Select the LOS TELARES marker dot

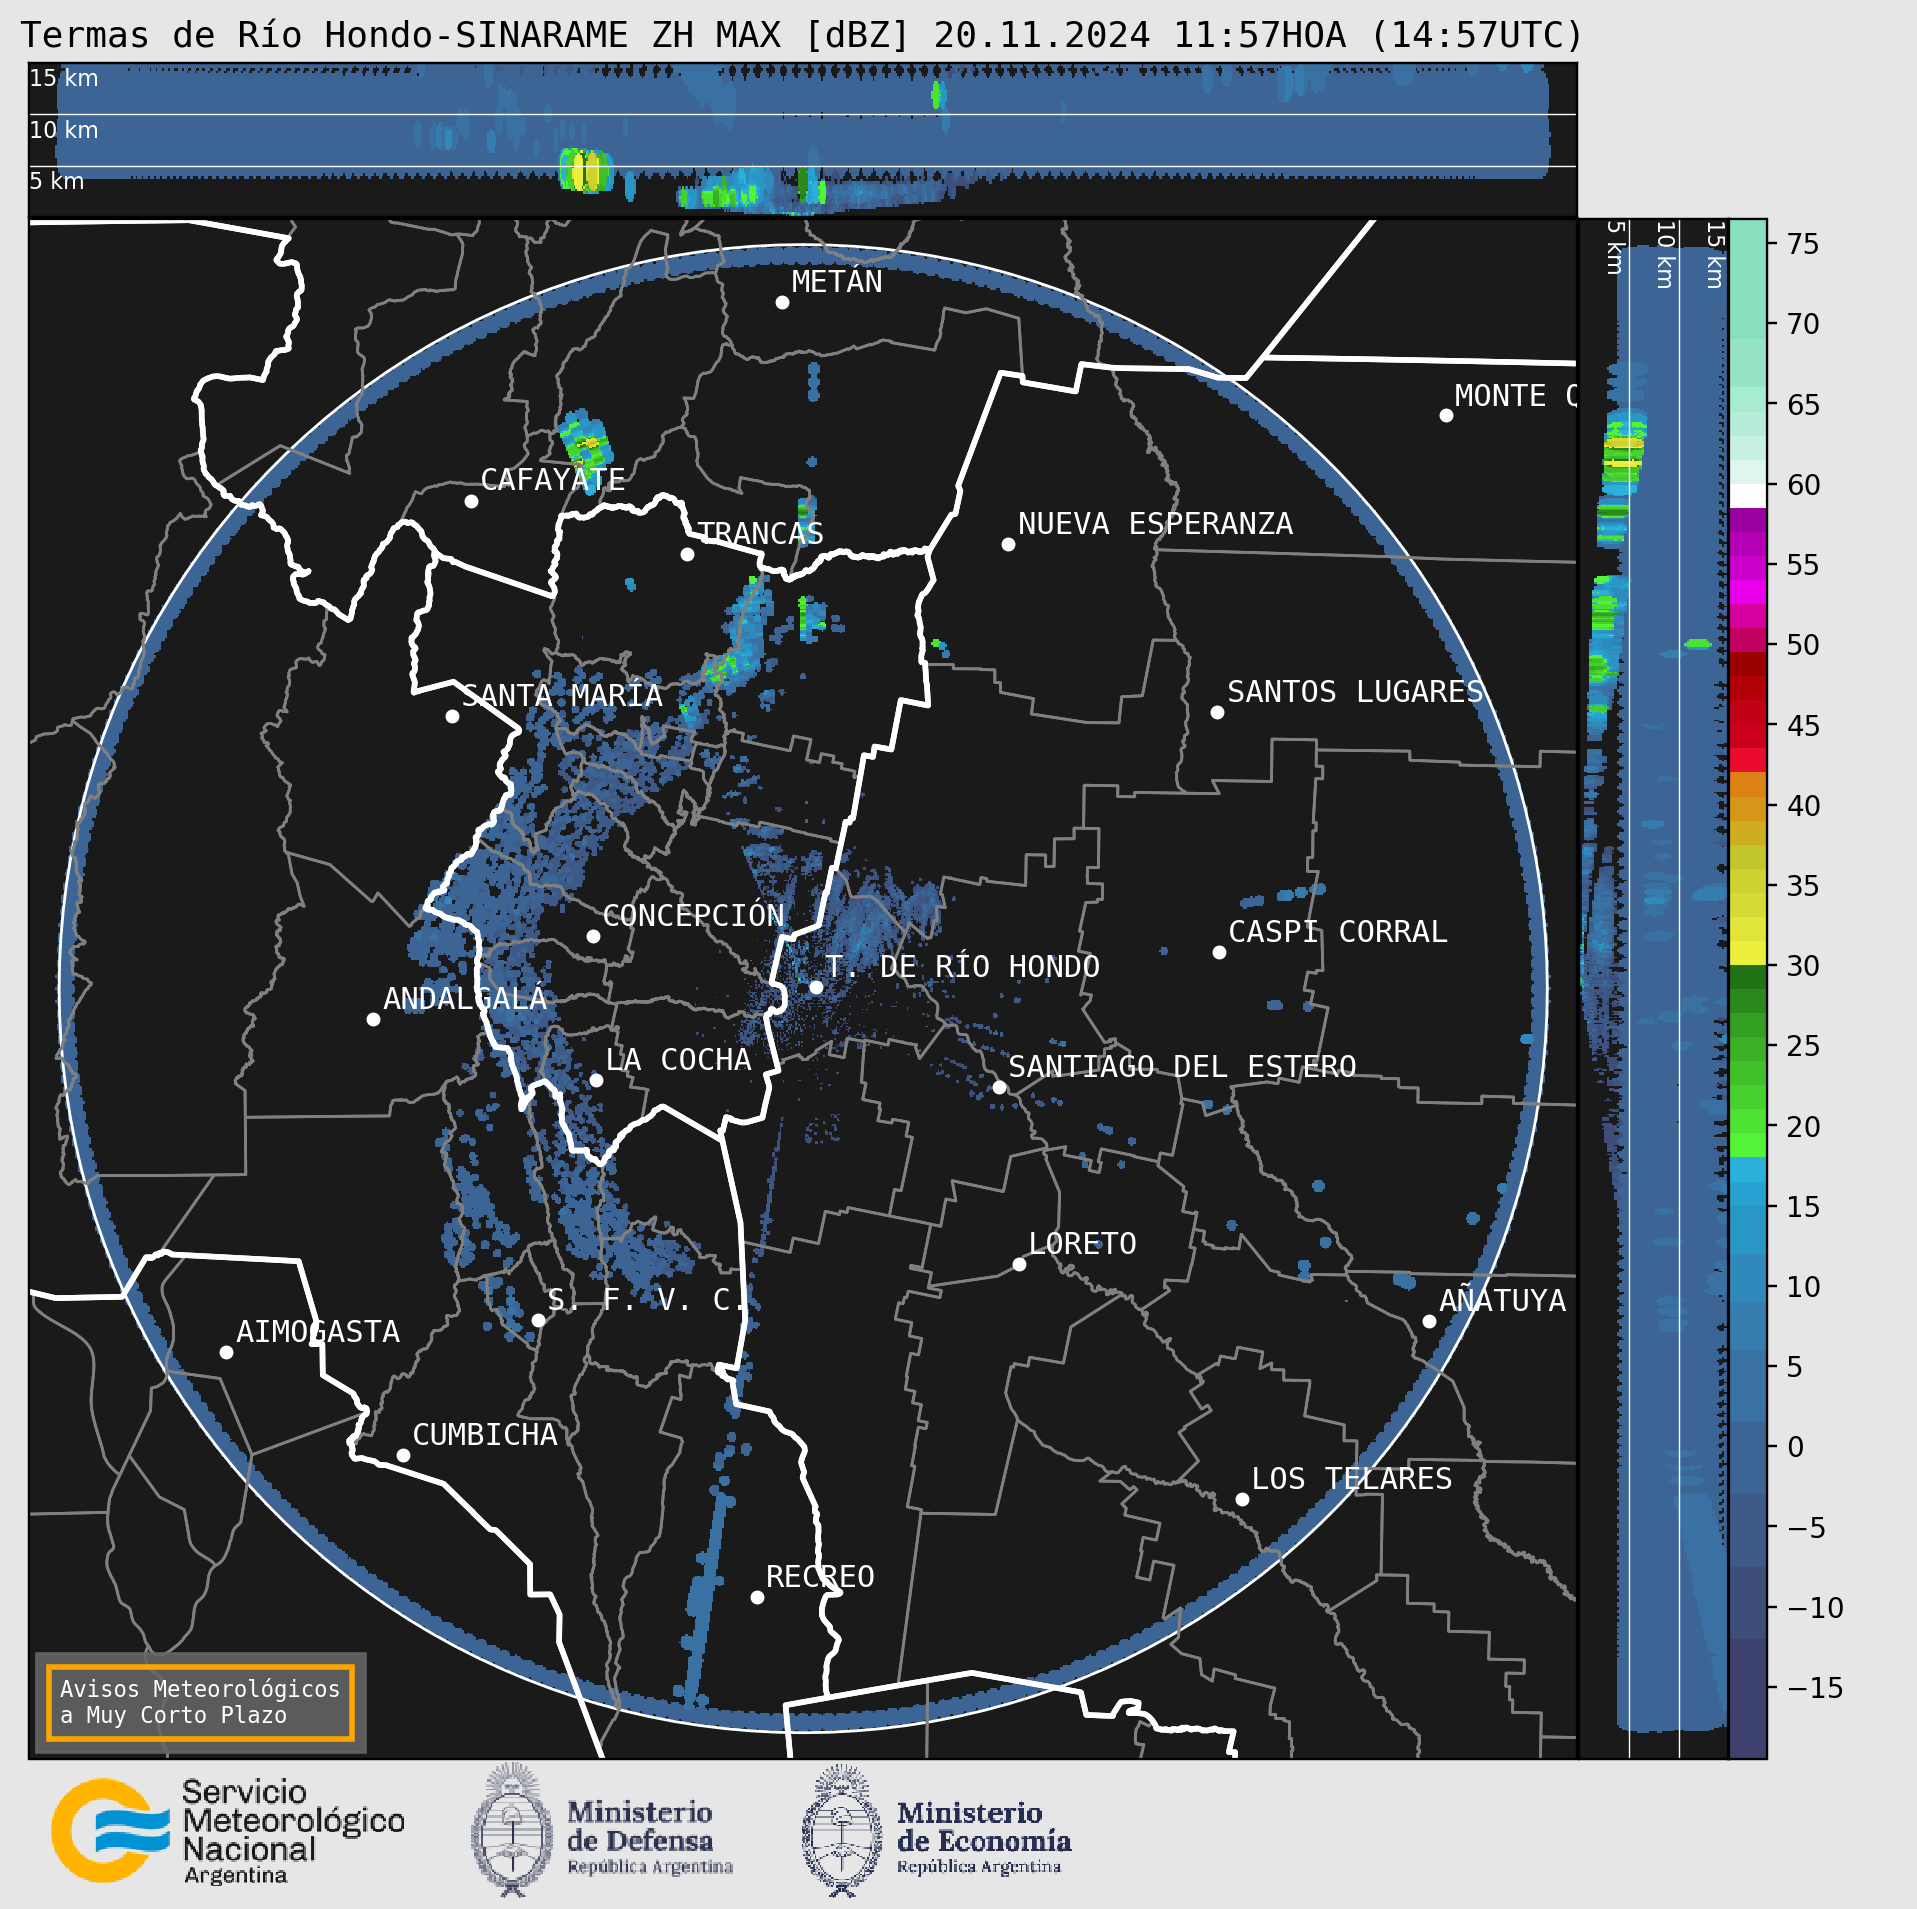tap(1242, 1499)
